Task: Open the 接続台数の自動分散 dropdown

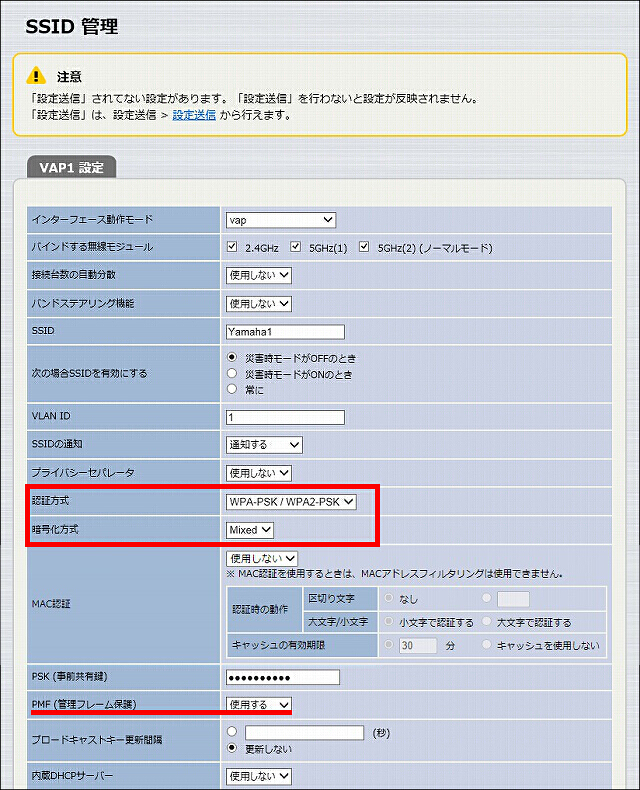Action: coord(259,275)
